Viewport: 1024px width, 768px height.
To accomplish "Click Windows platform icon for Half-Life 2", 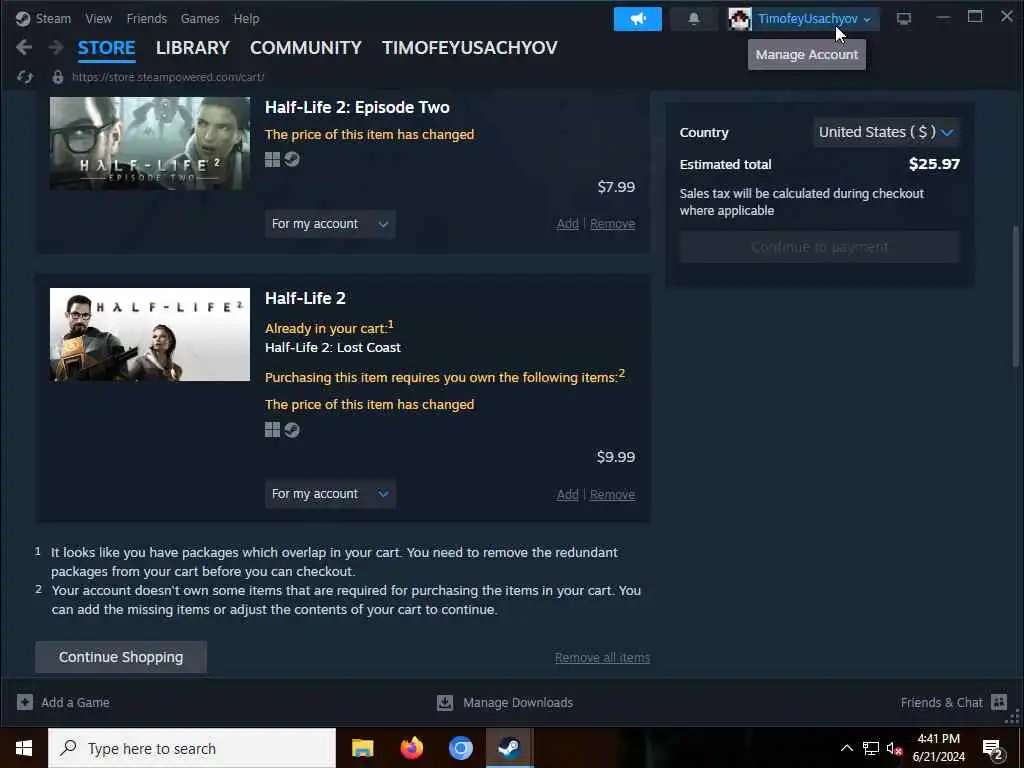I will coord(272,430).
